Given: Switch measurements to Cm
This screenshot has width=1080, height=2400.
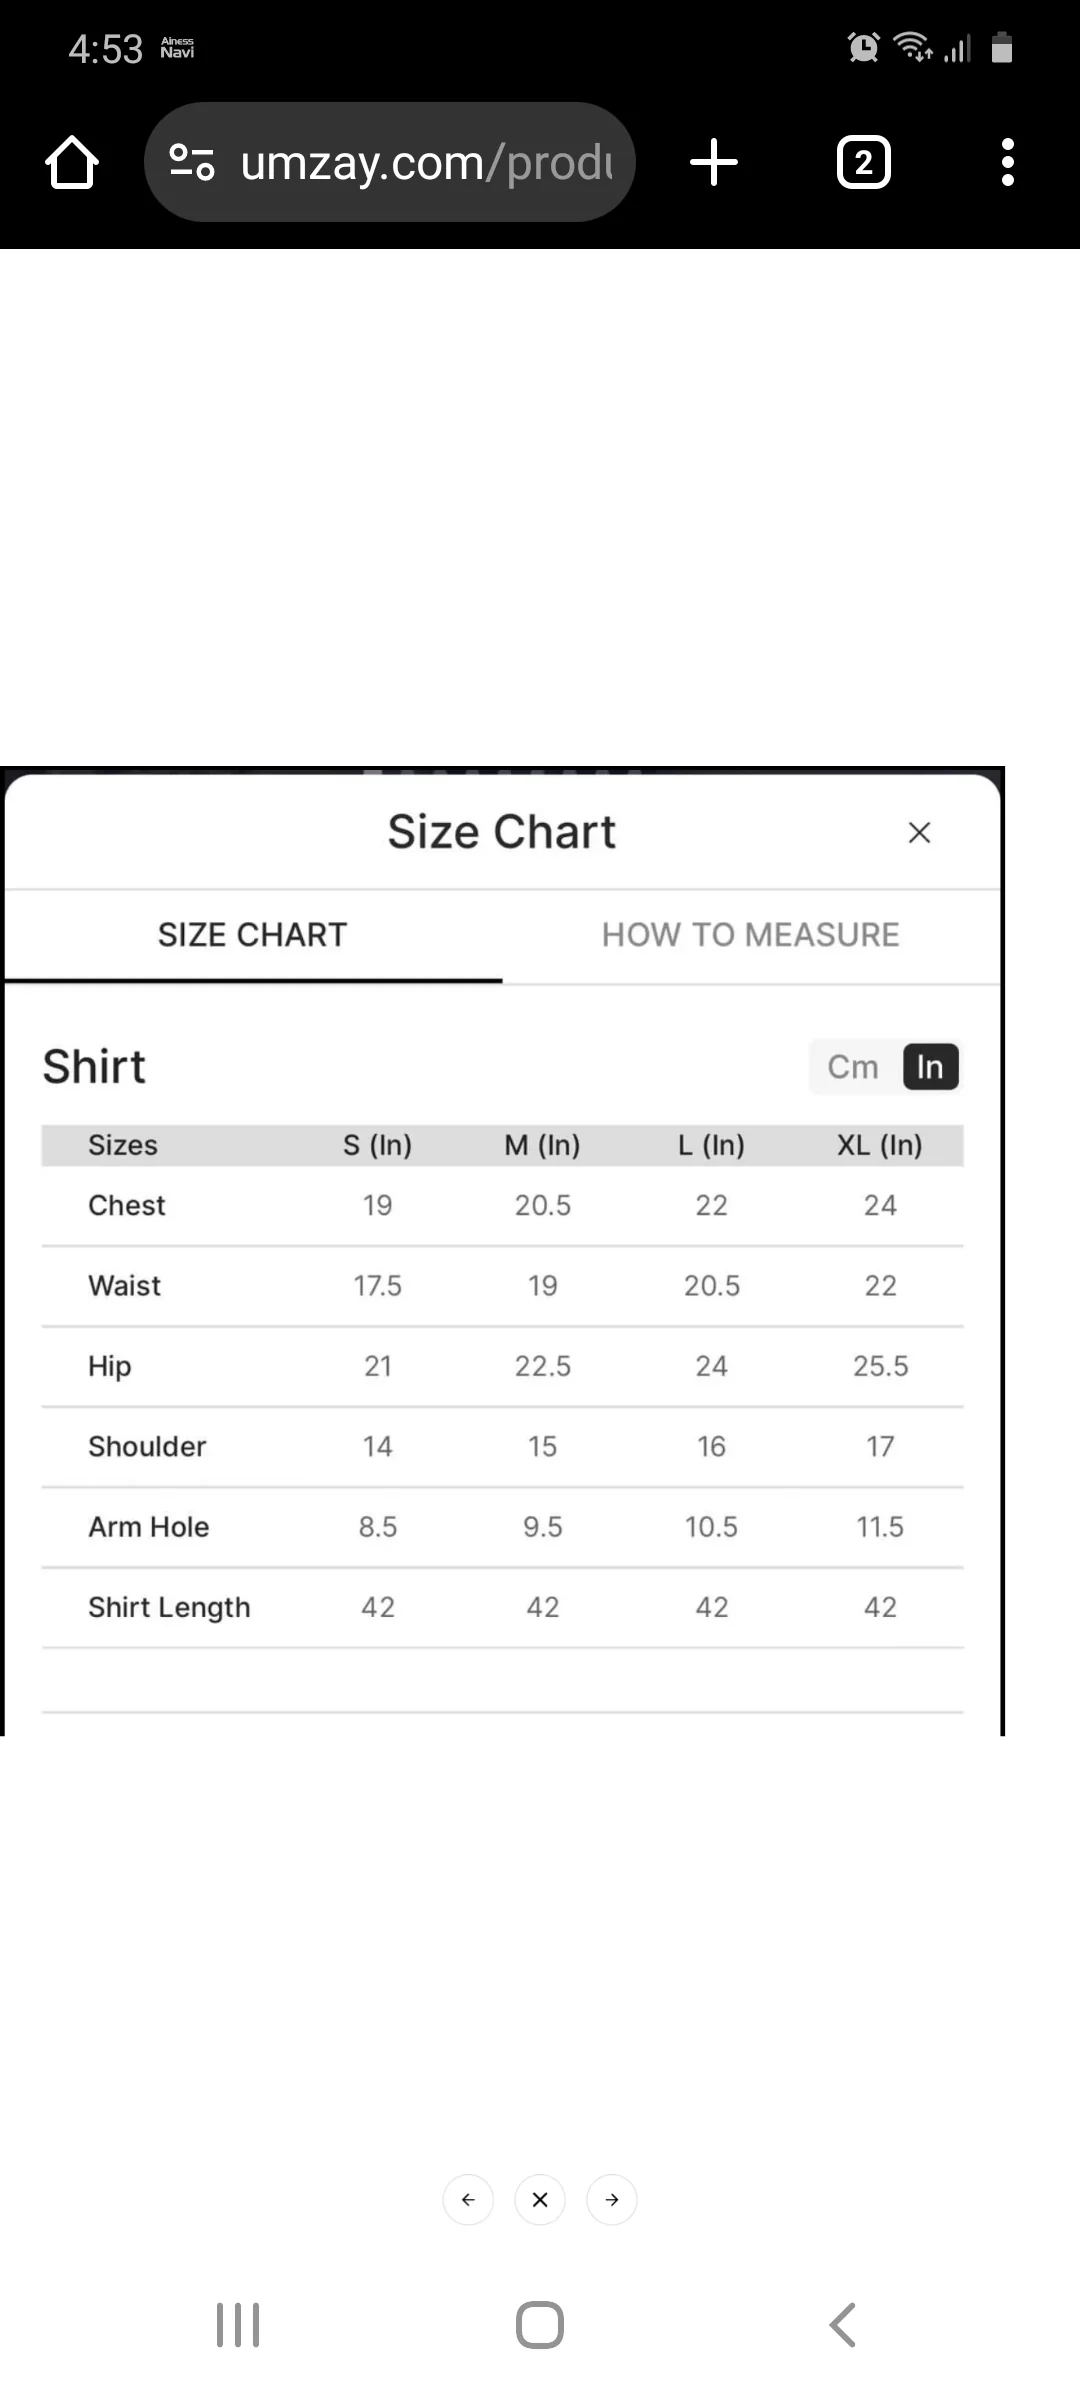Looking at the screenshot, I should point(853,1067).
